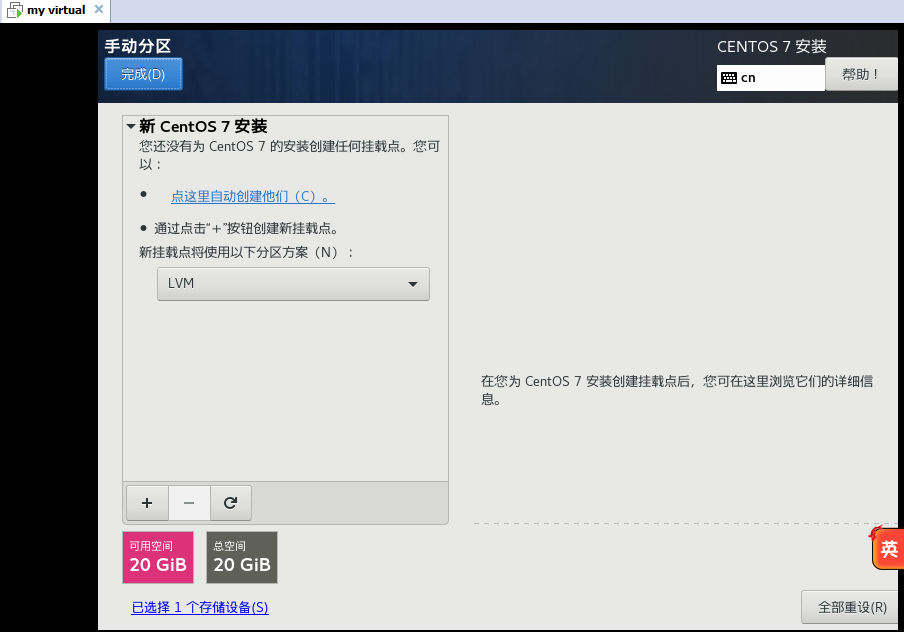Click the orange 英 input method icon
Viewport: 904px width, 632px height.
coord(888,548)
